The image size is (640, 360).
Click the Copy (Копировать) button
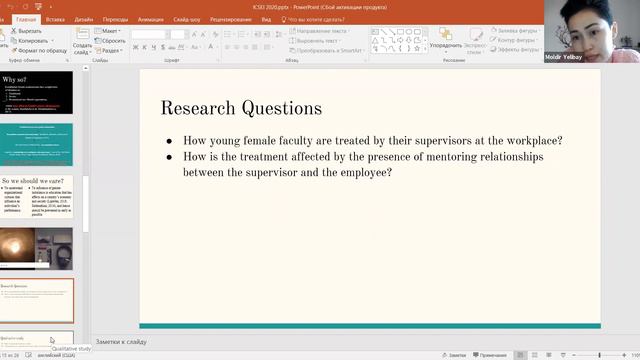point(29,41)
